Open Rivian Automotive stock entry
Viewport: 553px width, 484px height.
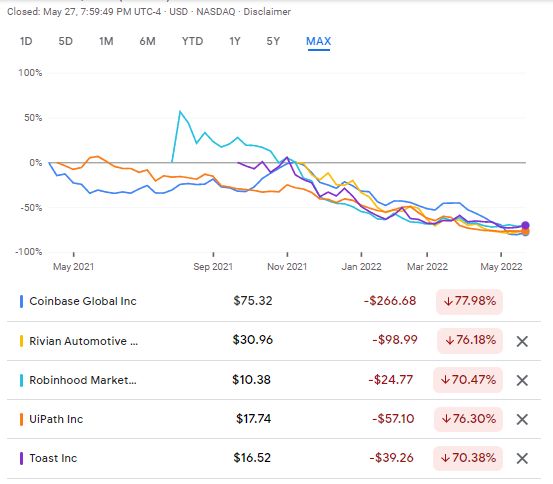(84, 341)
